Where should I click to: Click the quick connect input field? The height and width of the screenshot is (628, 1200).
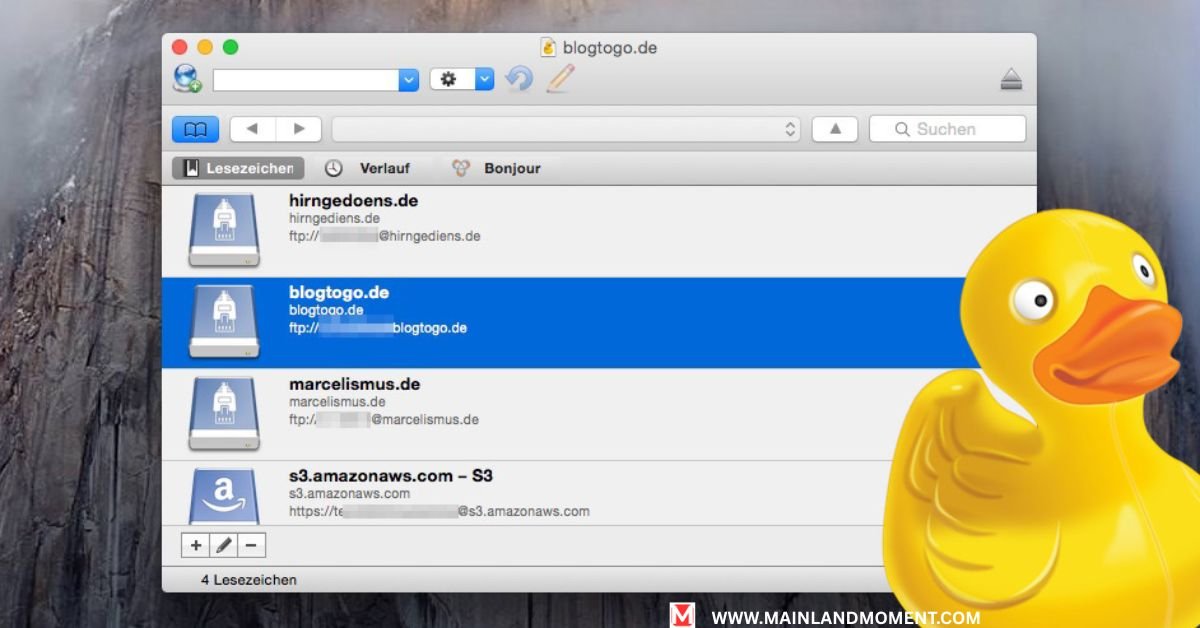coord(306,80)
